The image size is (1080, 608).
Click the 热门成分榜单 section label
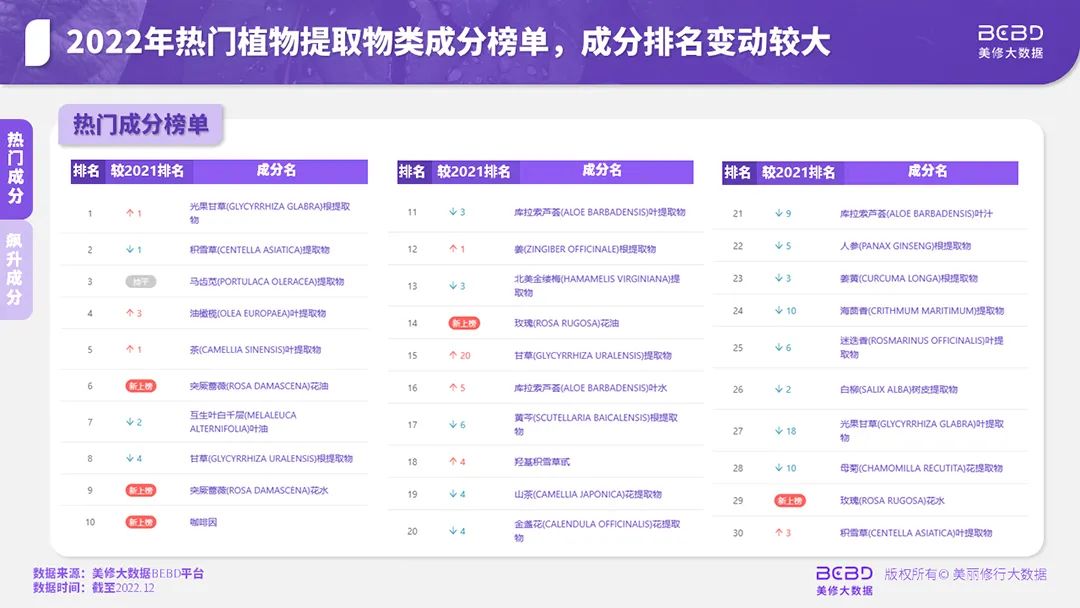point(141,125)
